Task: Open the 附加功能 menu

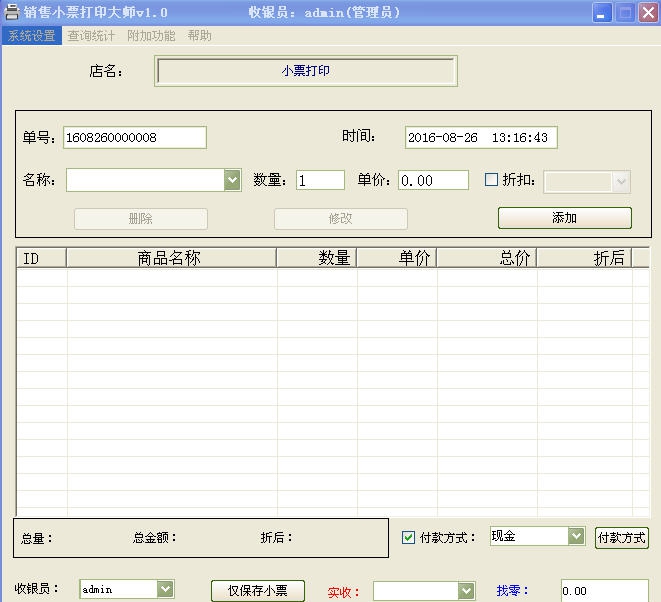Action: 151,36
